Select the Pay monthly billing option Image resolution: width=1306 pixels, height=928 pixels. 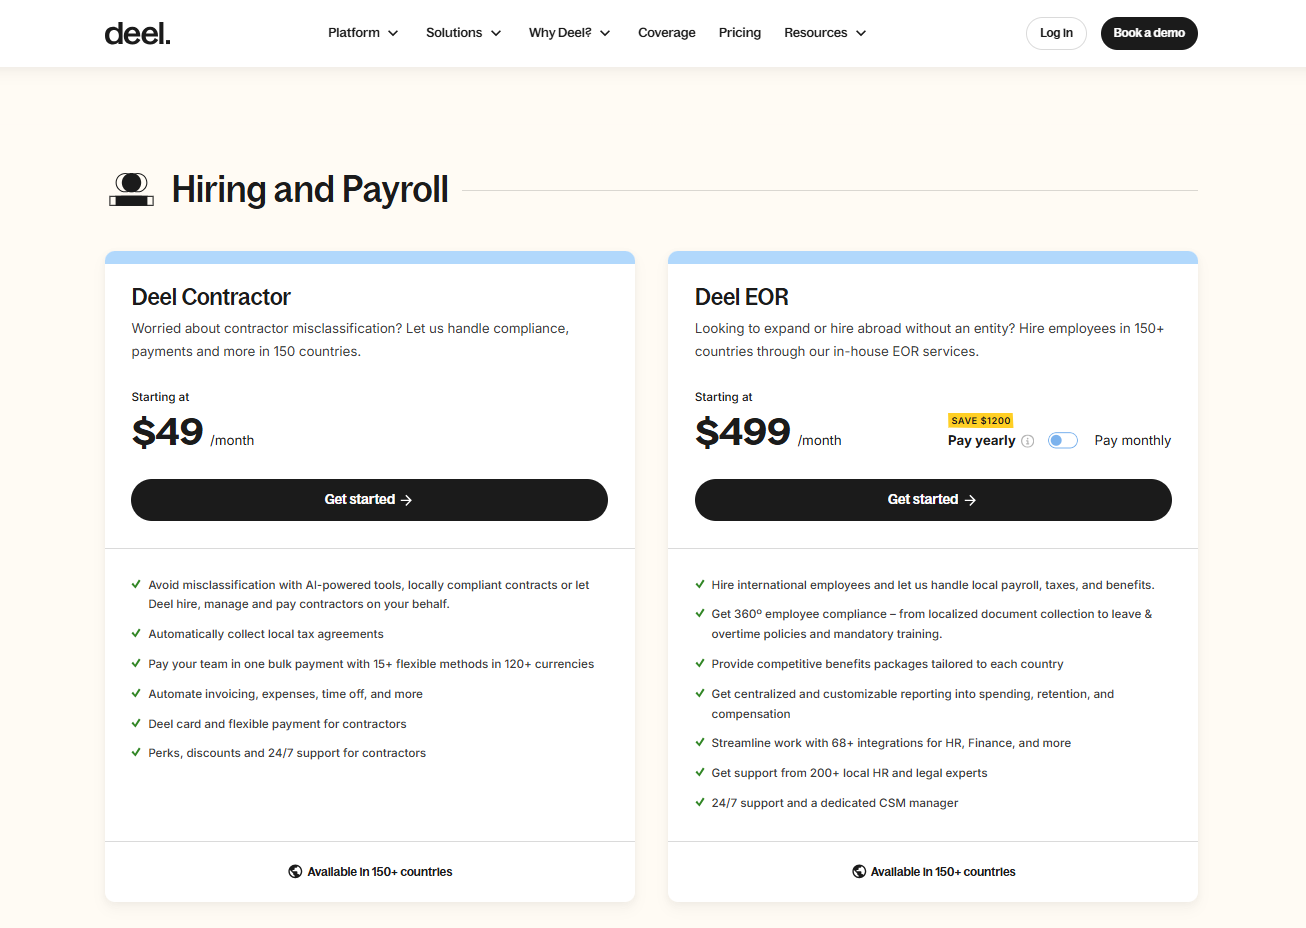(1132, 441)
